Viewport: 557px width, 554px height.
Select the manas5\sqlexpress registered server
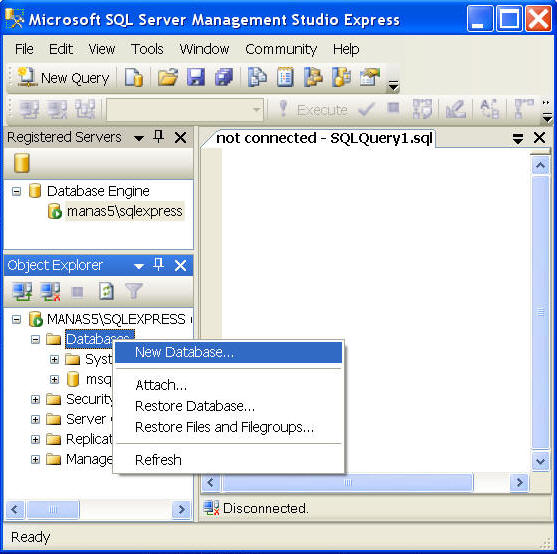point(124,211)
